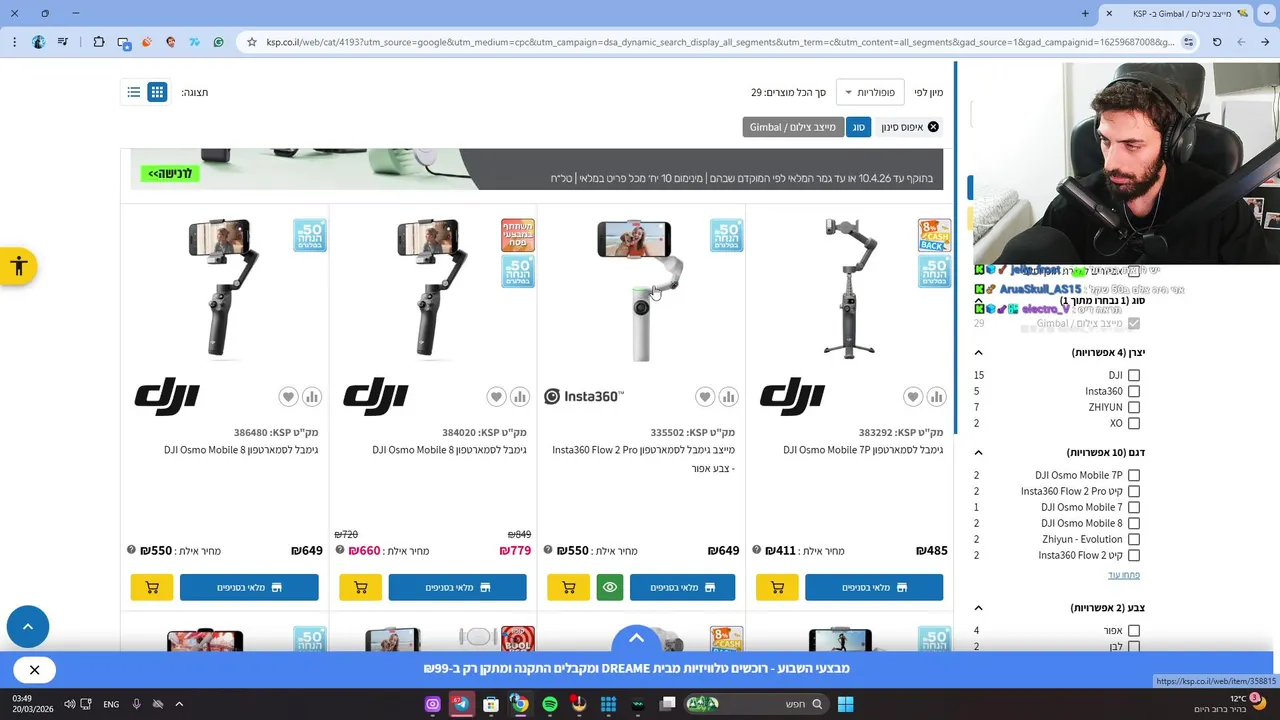This screenshot has width=1280, height=720.
Task: Check branch stock for Insta360 Flow 2 Pro
Action: [x=682, y=587]
